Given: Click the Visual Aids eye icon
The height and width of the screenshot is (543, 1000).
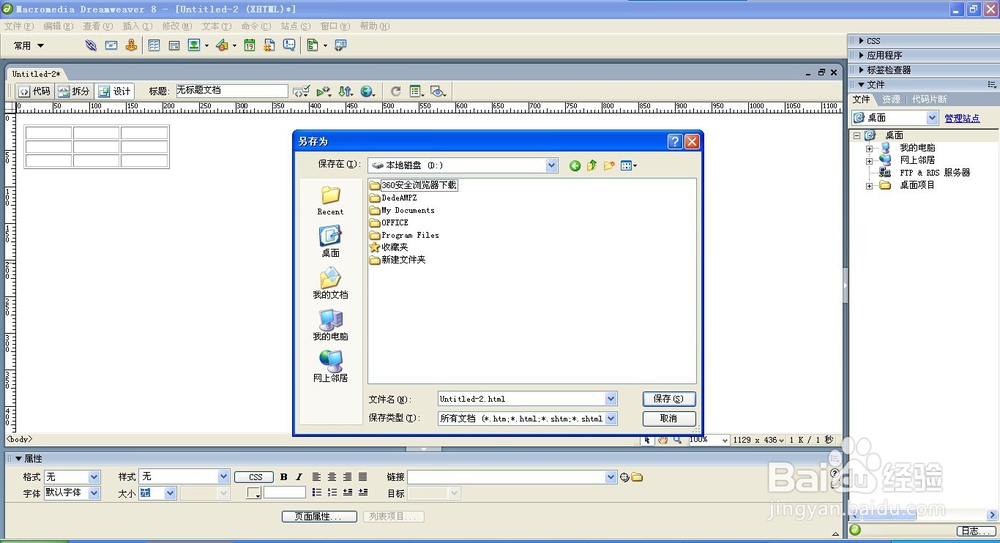Looking at the screenshot, I should pos(437,92).
